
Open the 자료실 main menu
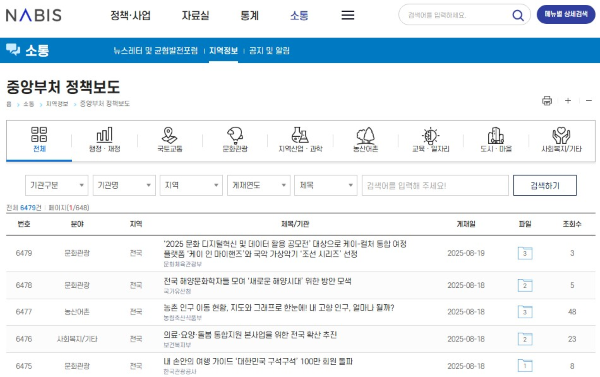(x=195, y=16)
